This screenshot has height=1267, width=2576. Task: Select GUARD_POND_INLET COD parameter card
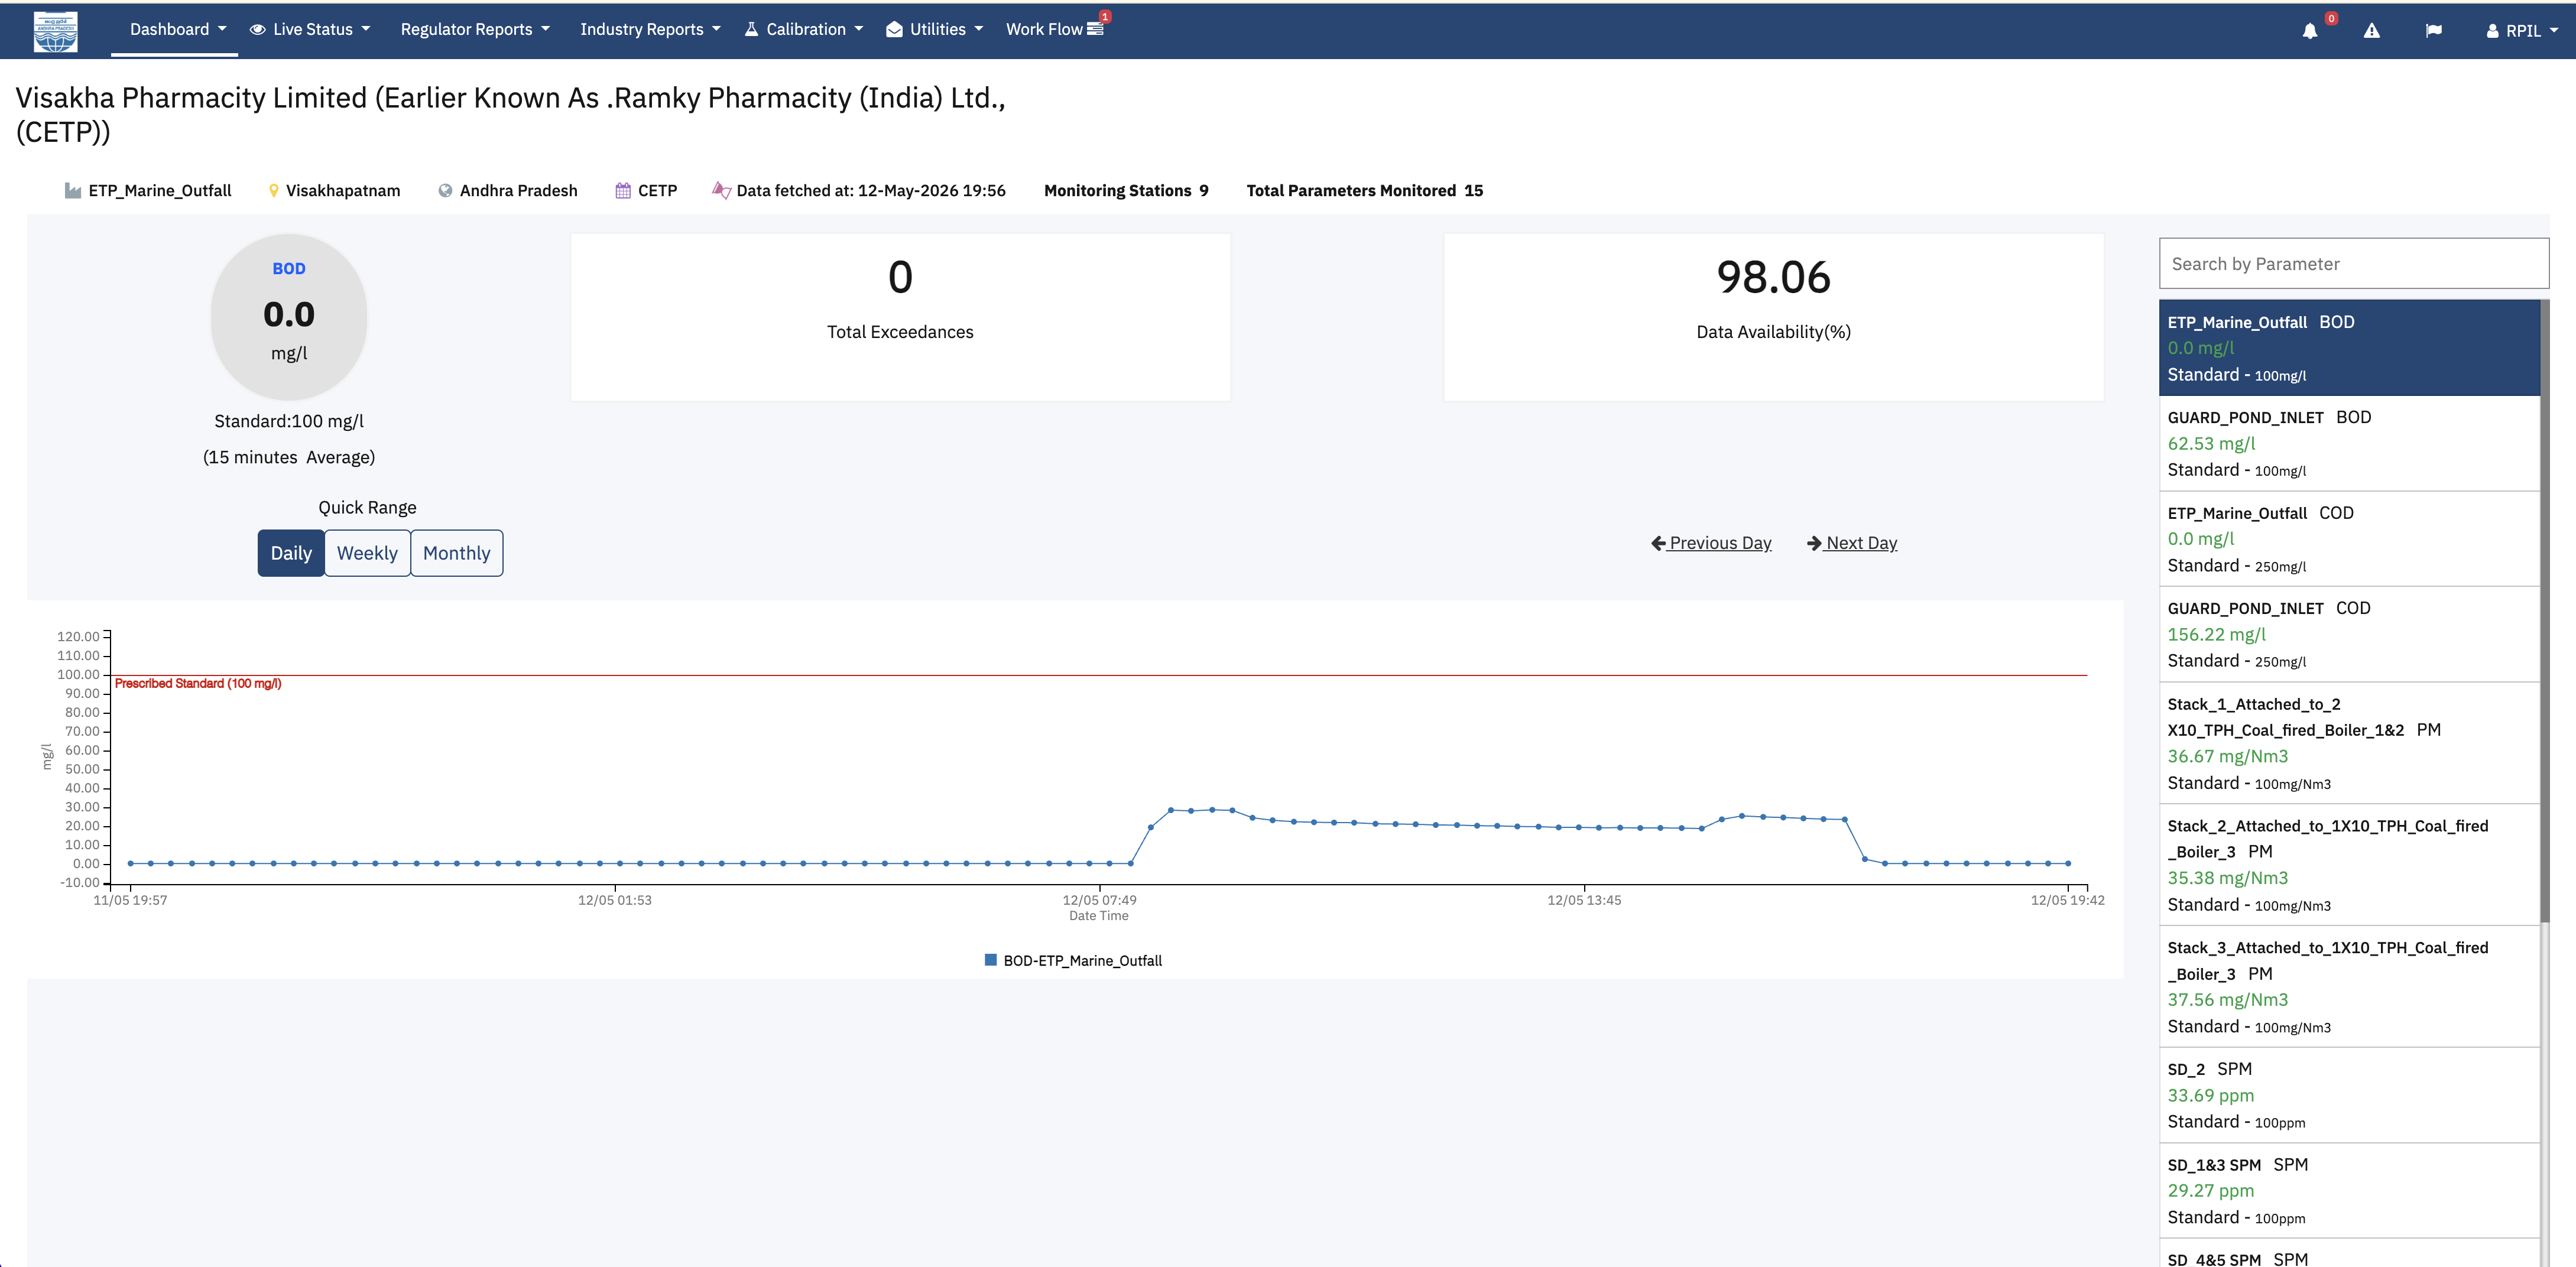click(x=2350, y=634)
